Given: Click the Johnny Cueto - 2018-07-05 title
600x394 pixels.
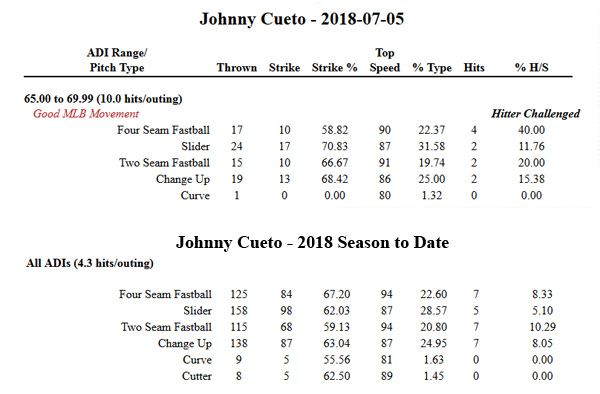Looking at the screenshot, I should (302, 19).
